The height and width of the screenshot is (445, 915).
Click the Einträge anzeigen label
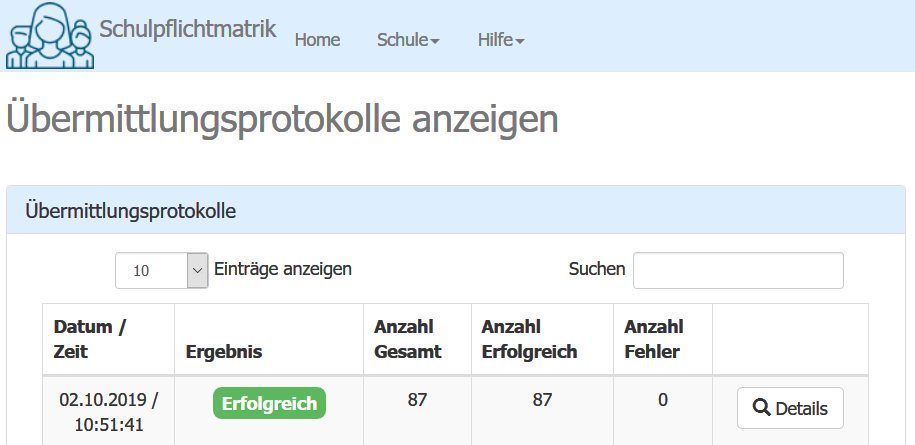tap(283, 269)
